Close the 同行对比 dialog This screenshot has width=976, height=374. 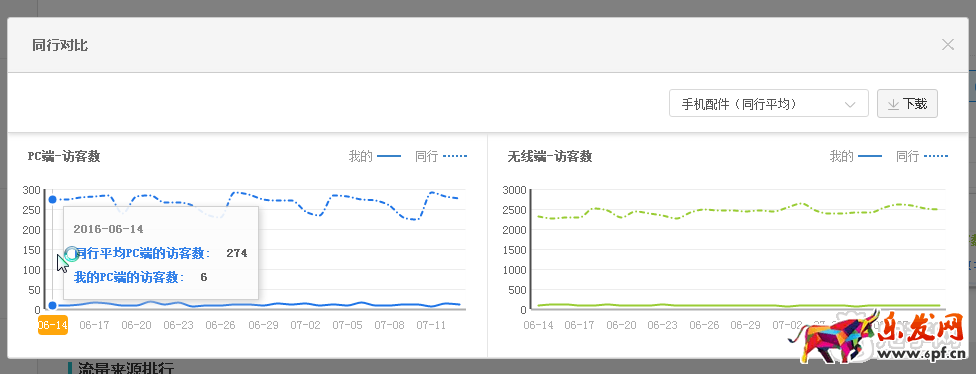(947, 45)
